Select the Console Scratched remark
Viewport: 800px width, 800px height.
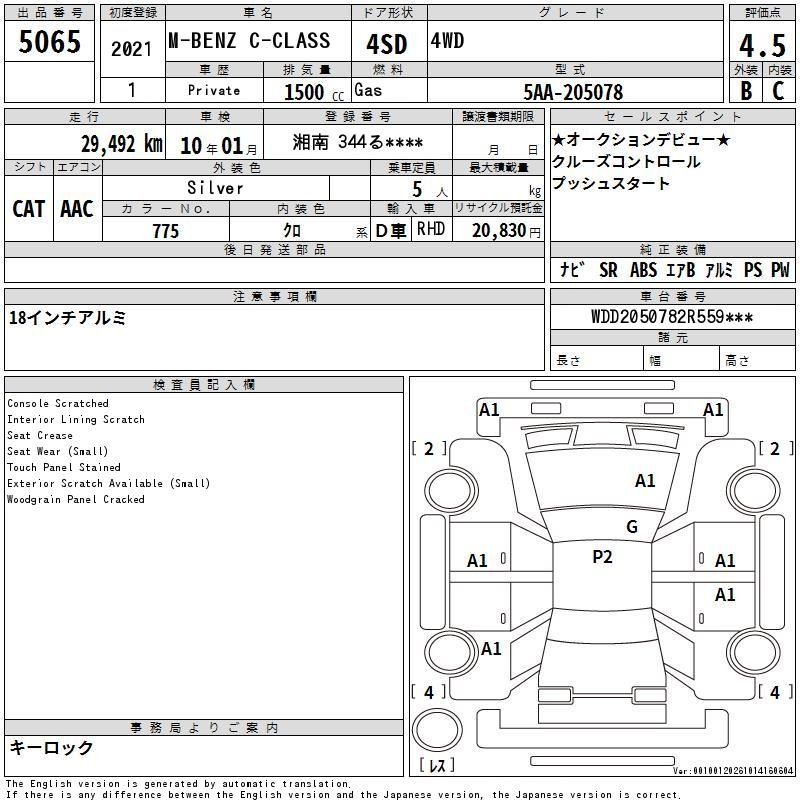58,403
